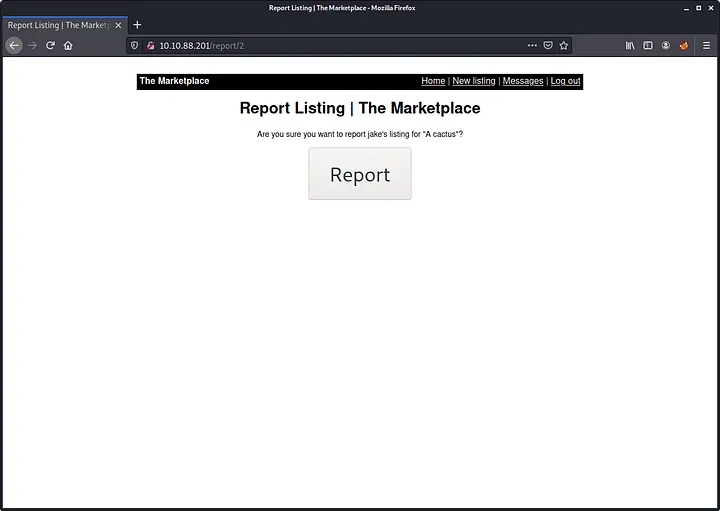720x511 pixels.
Task: Bookmark this page with the star icon
Action: (x=564, y=45)
